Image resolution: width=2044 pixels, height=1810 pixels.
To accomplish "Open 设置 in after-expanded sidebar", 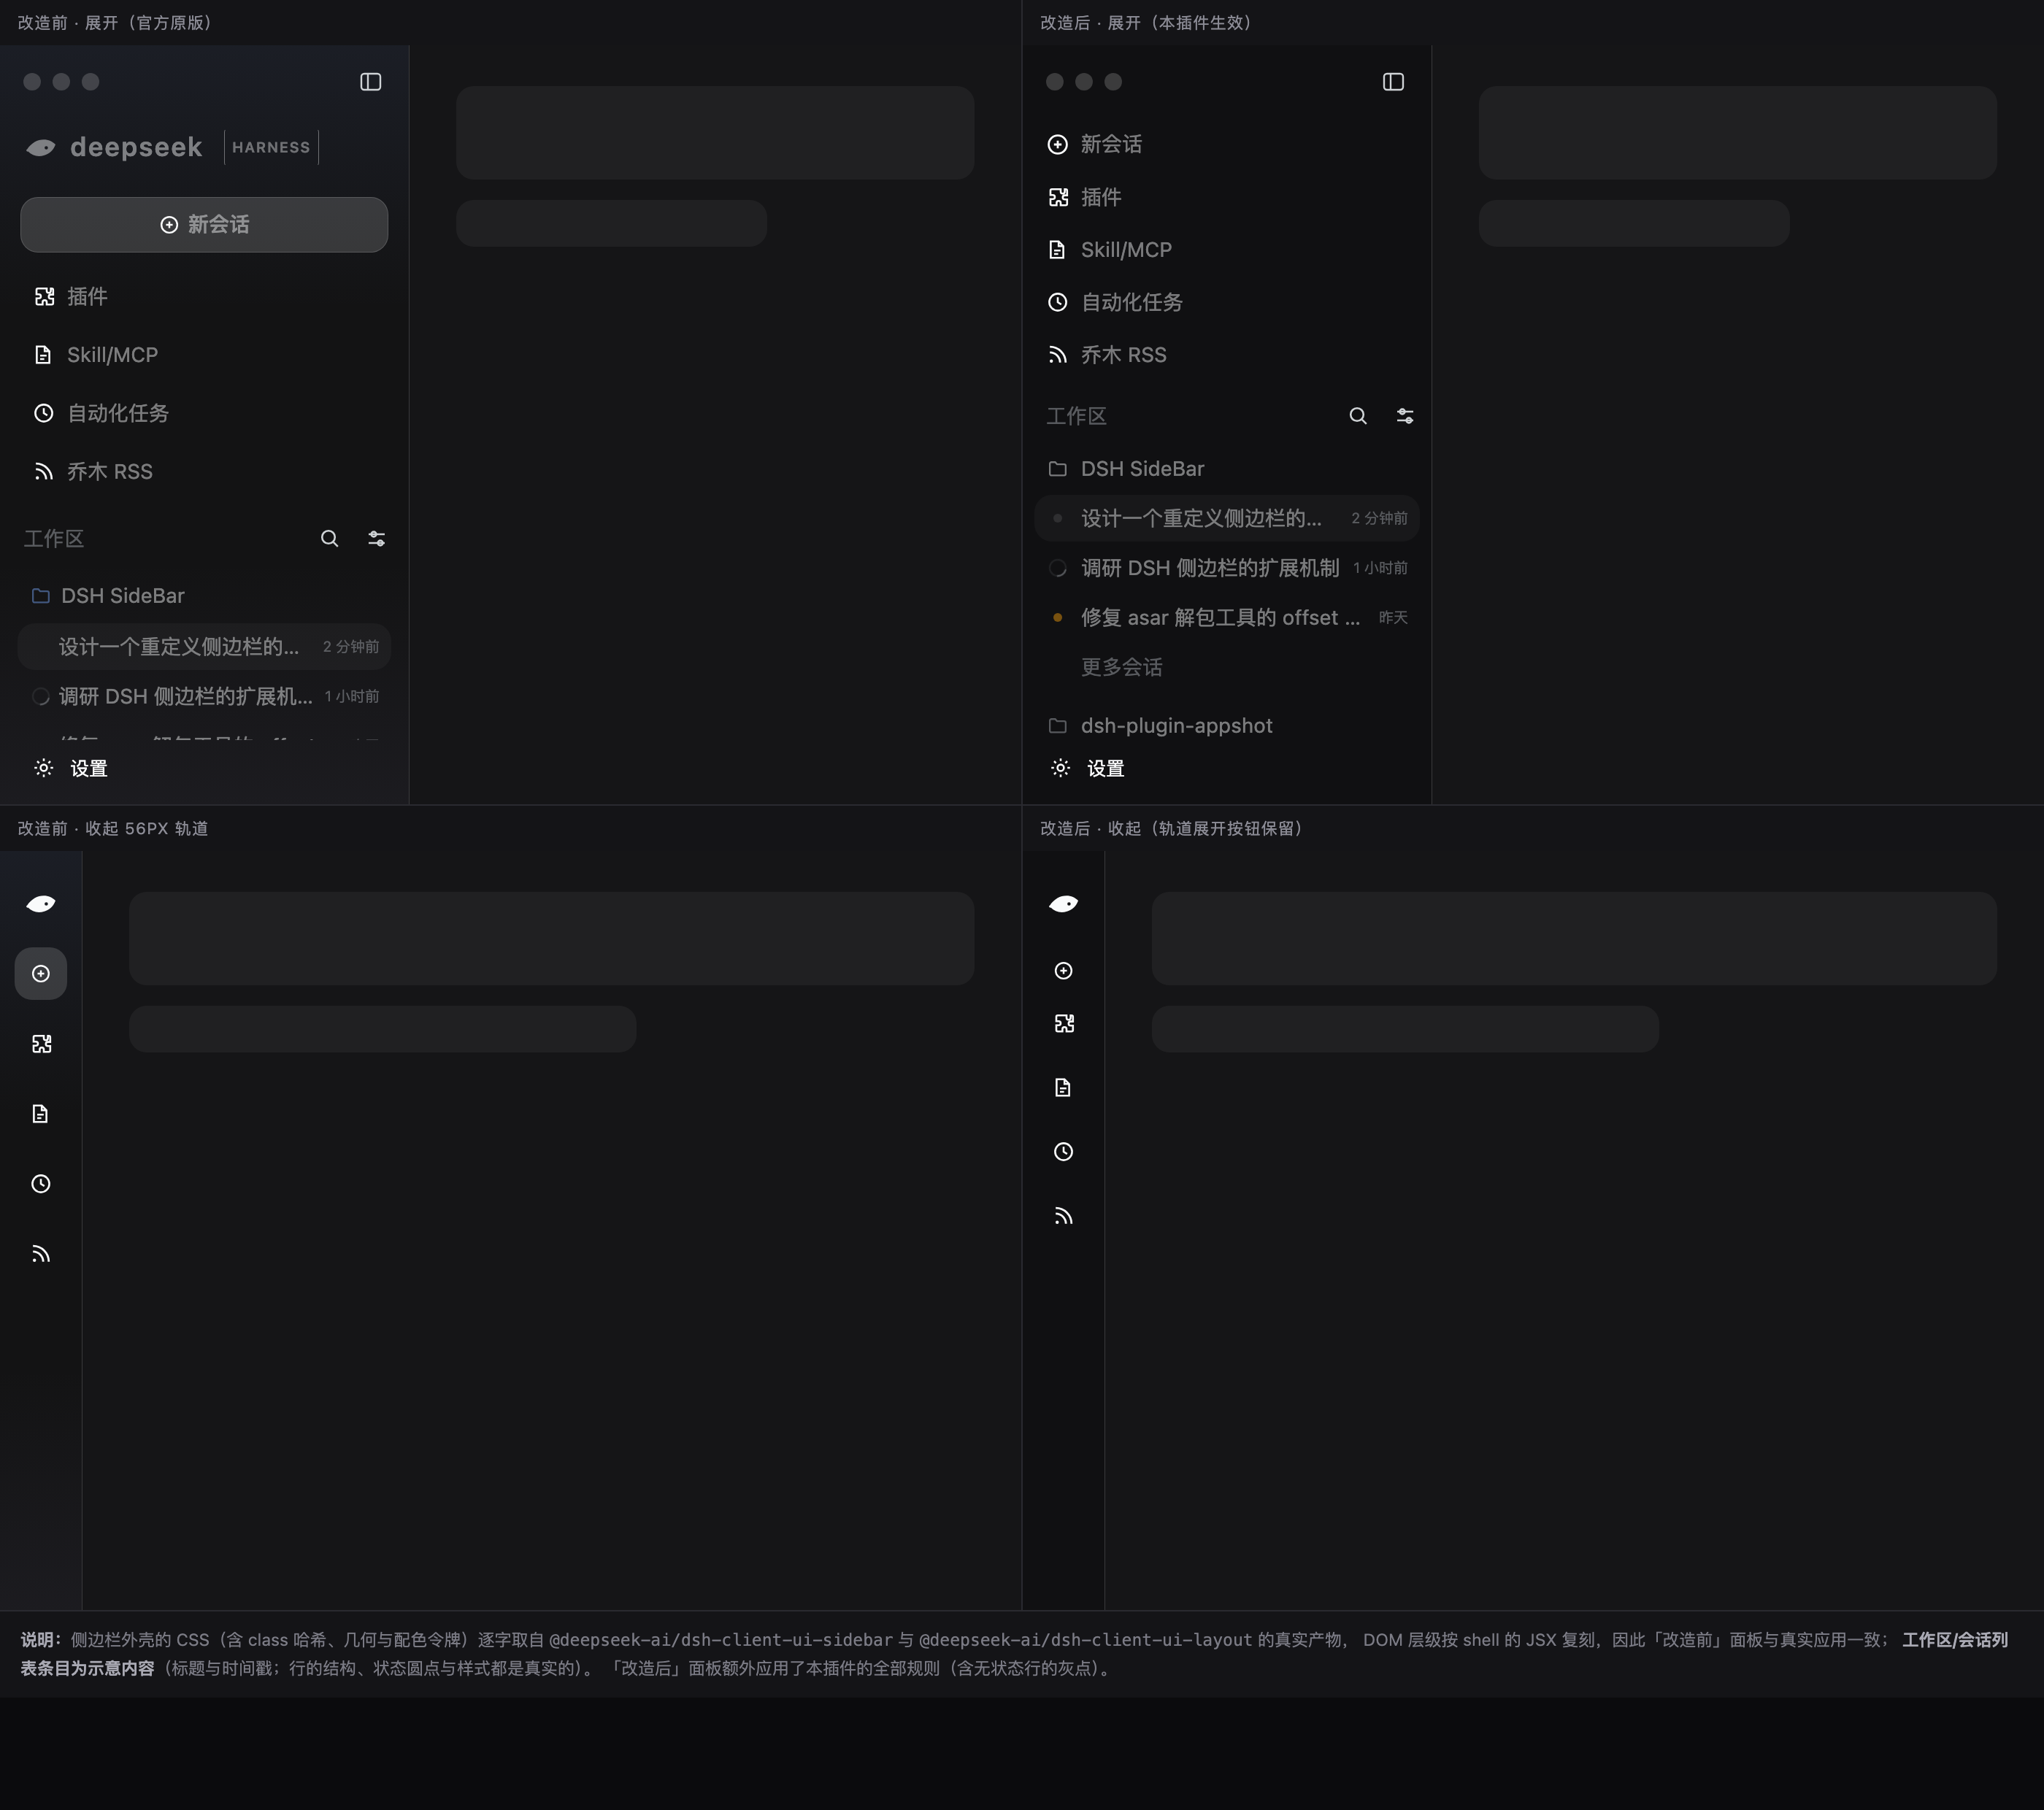I will point(1087,768).
